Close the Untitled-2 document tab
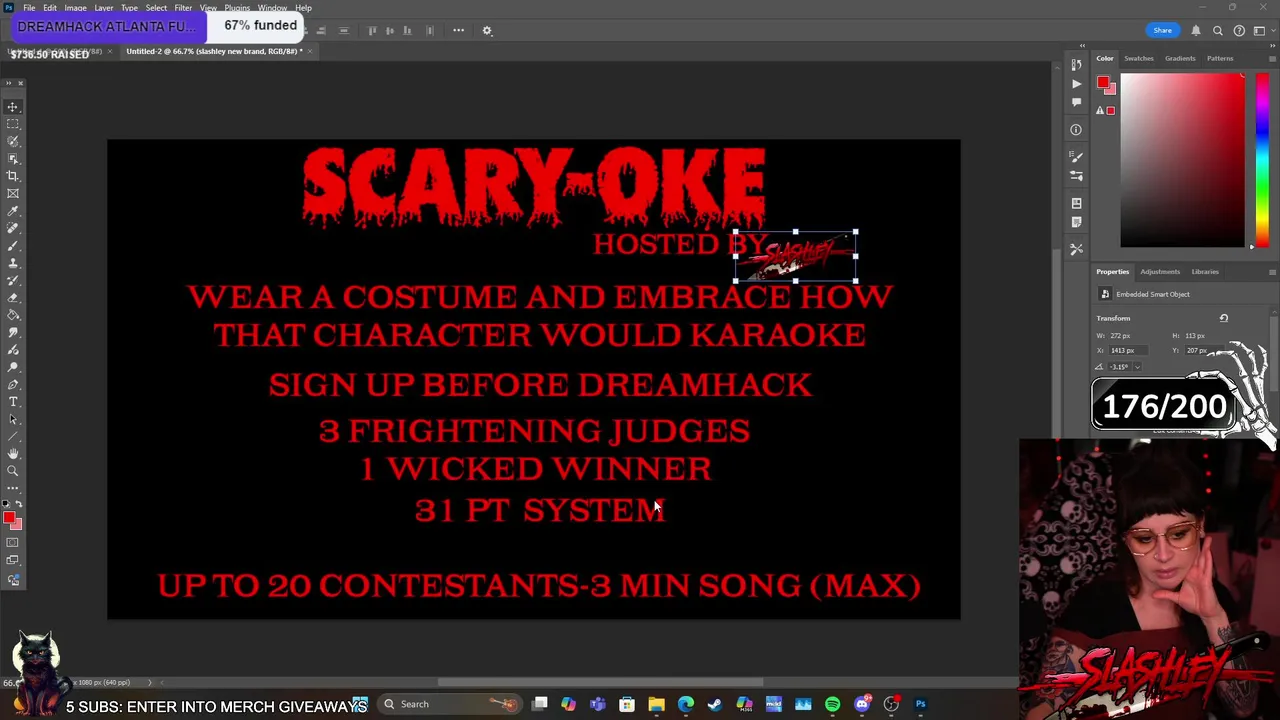The width and height of the screenshot is (1280, 720). 310,51
